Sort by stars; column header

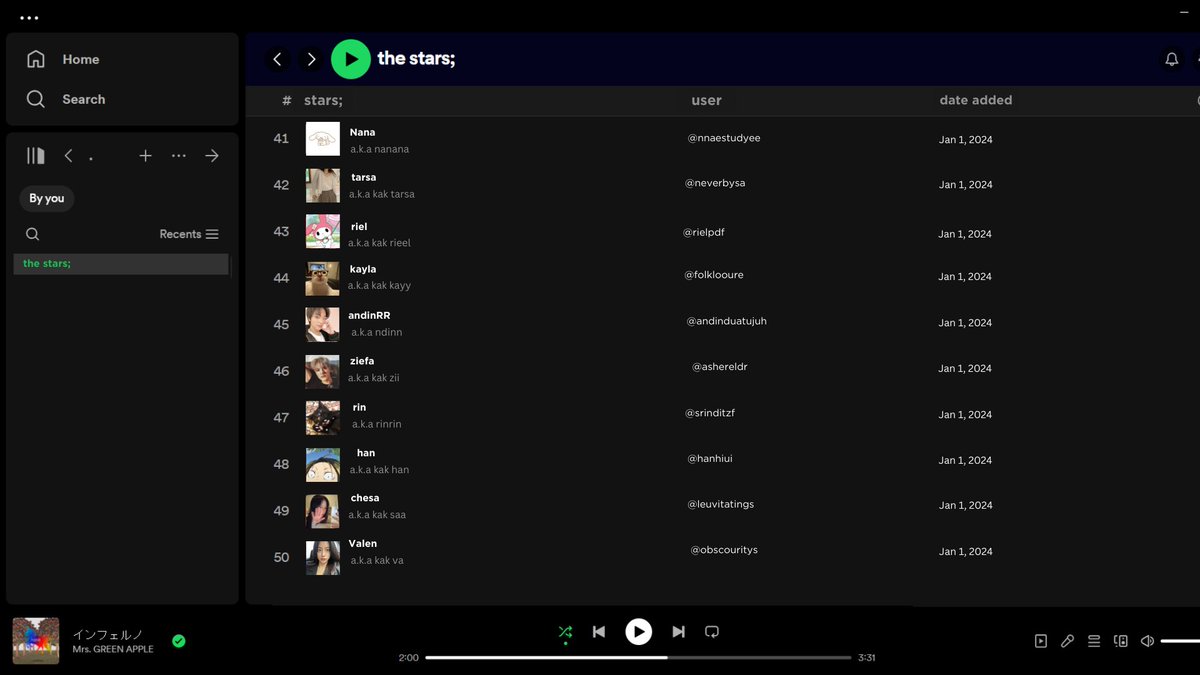pos(323,100)
